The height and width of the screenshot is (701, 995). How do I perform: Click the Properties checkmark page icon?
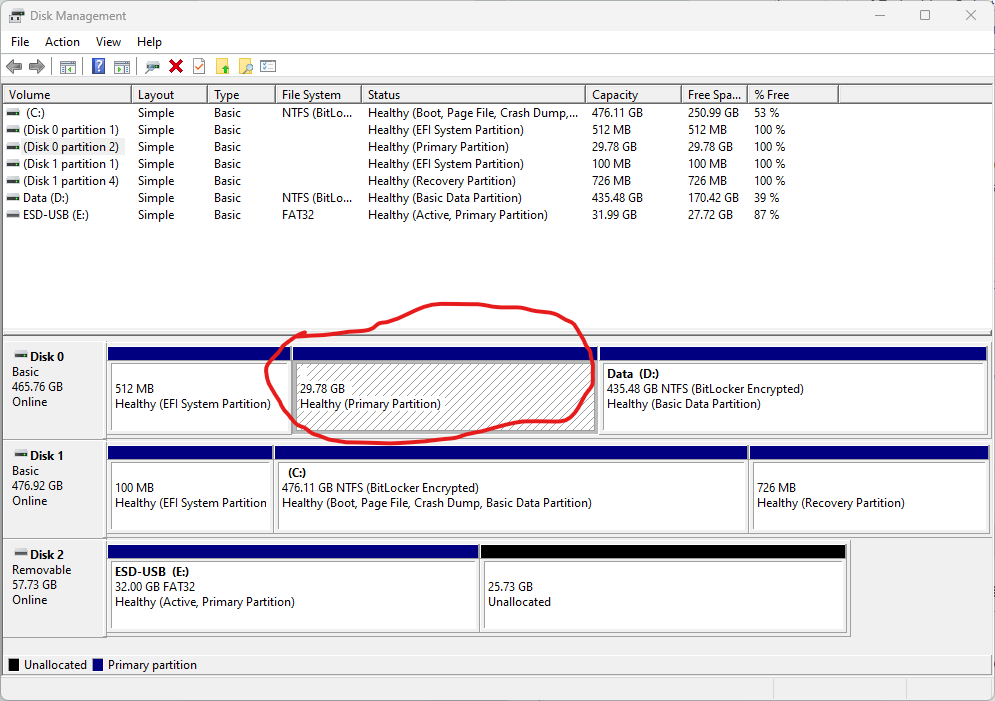coord(199,67)
